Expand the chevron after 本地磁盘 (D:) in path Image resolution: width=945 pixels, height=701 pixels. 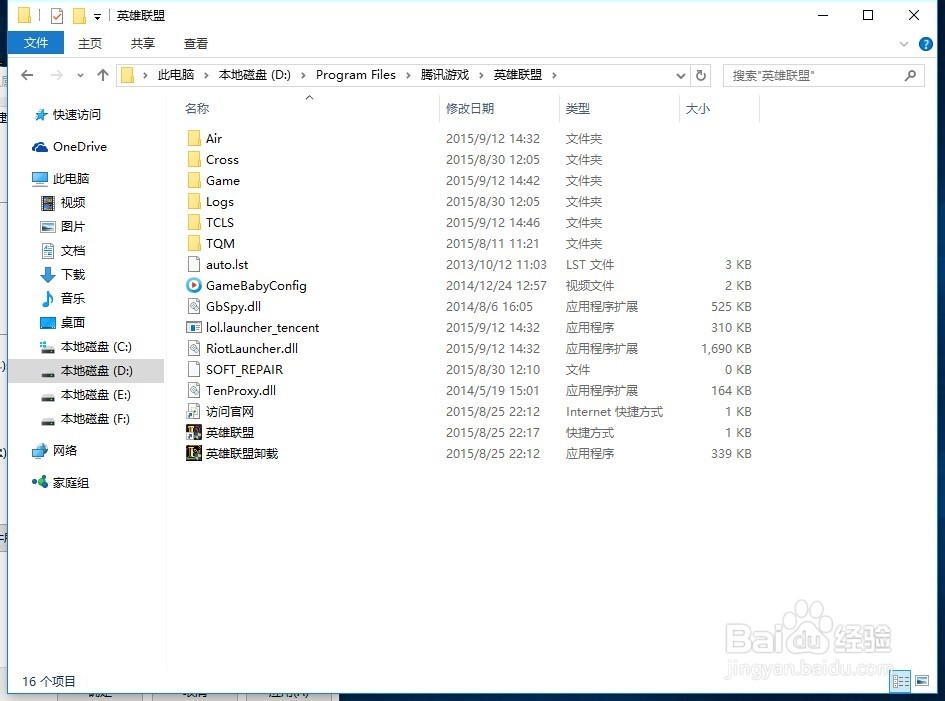303,75
